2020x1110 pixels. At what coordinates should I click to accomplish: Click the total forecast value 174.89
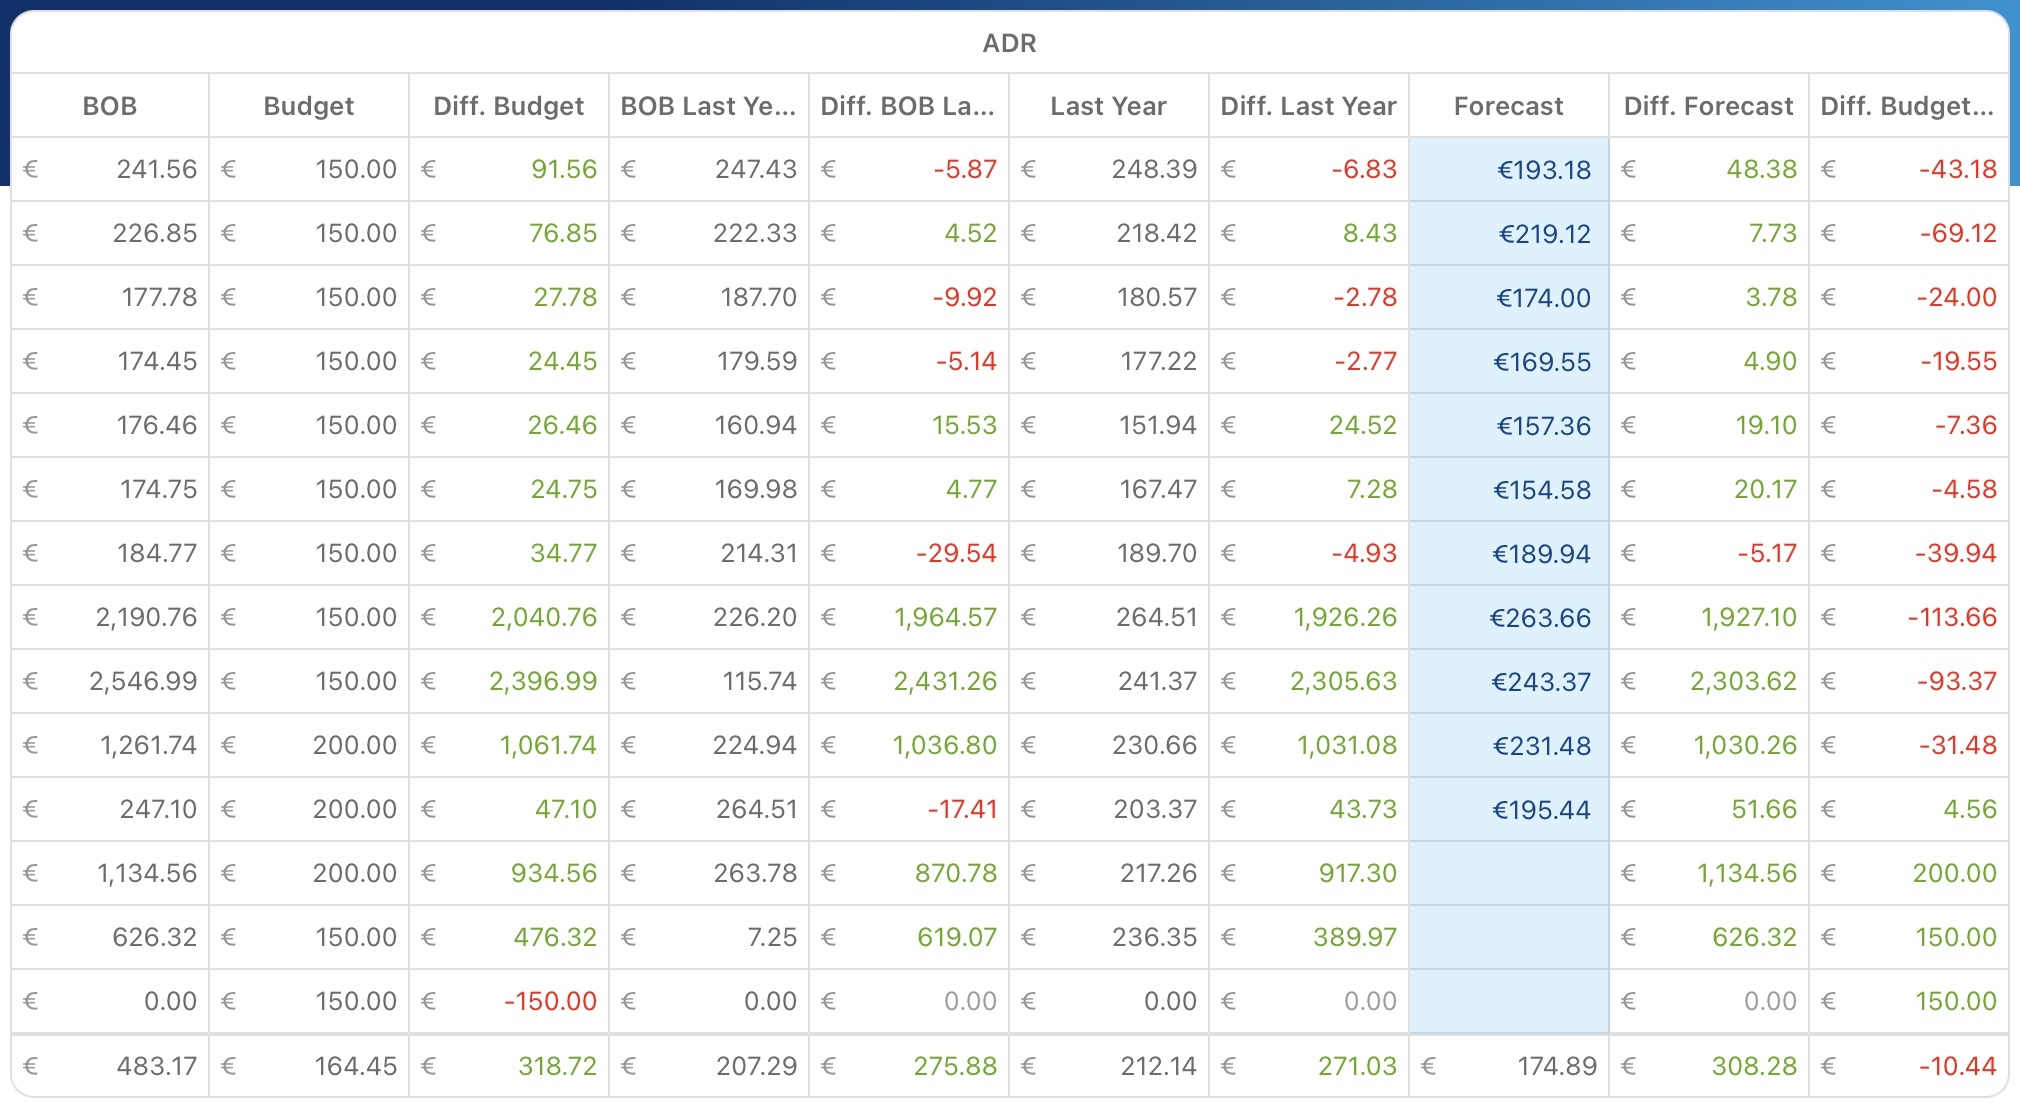pyautogui.click(x=1556, y=1066)
